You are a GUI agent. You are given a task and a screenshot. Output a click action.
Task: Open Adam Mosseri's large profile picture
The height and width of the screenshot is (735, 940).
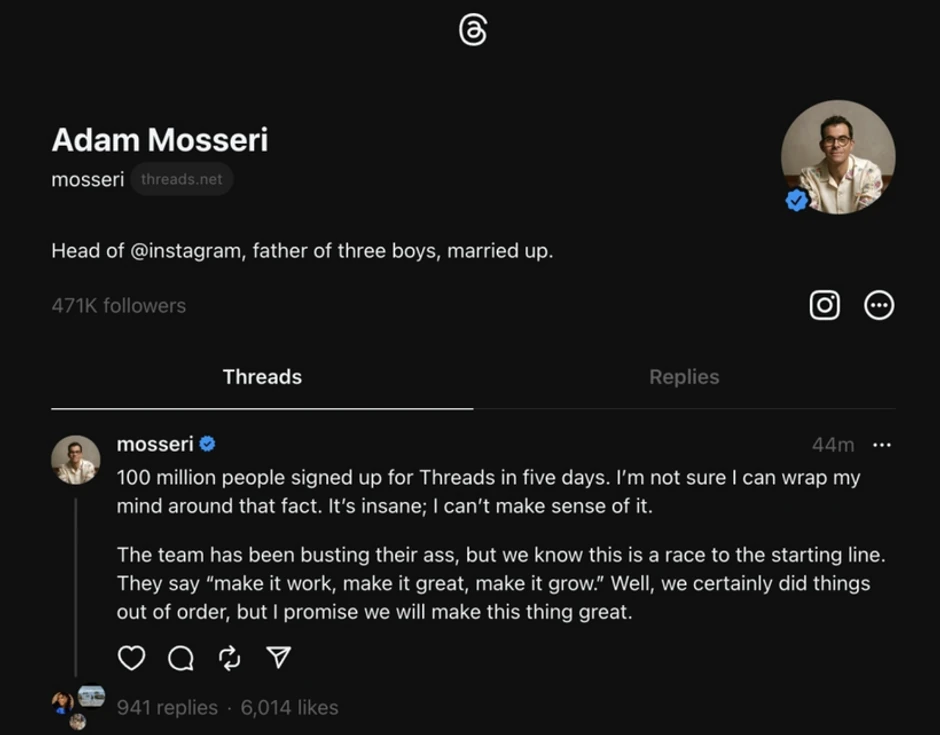(838, 157)
